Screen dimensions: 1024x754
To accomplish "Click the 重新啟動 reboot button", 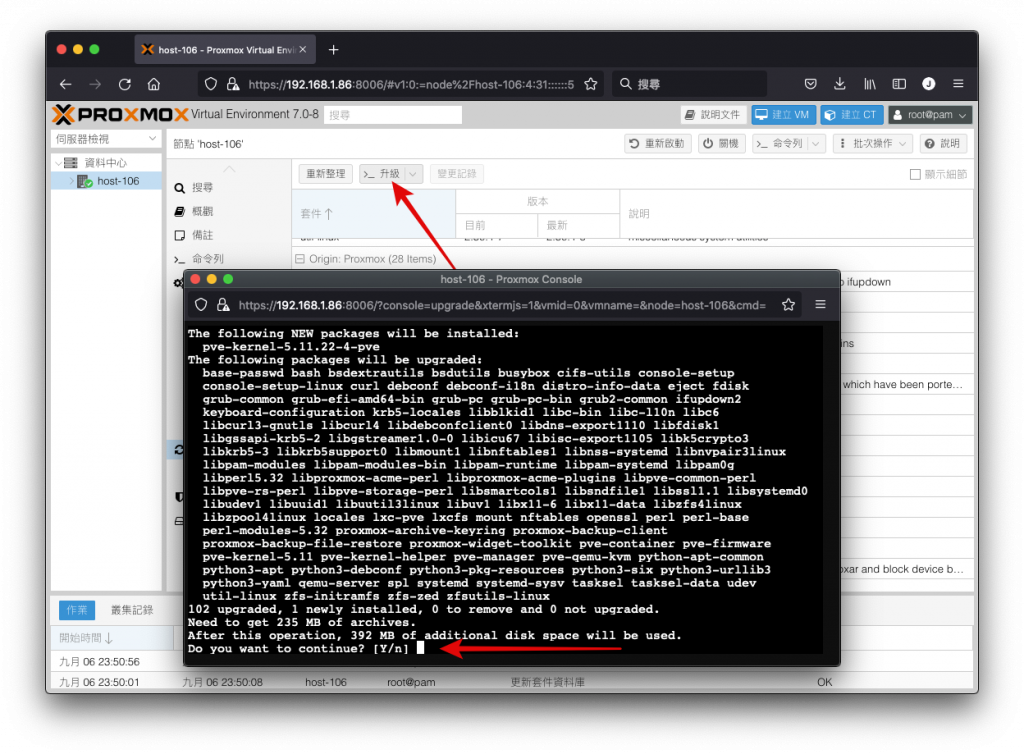I will point(657,144).
